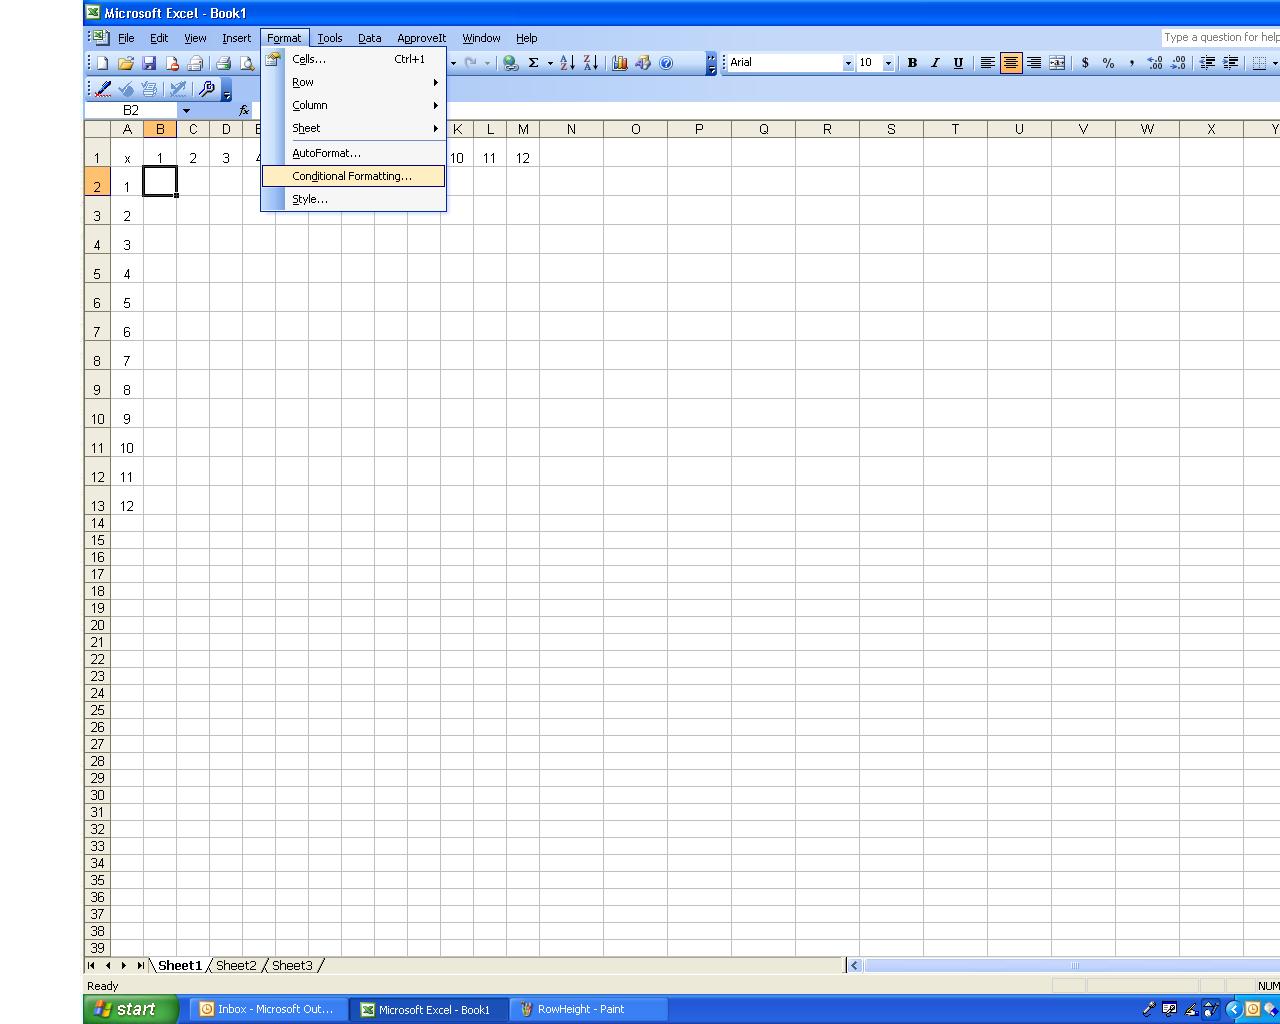The width and height of the screenshot is (1280, 1024).
Task: Open the Font name dropdown
Action: pos(848,63)
